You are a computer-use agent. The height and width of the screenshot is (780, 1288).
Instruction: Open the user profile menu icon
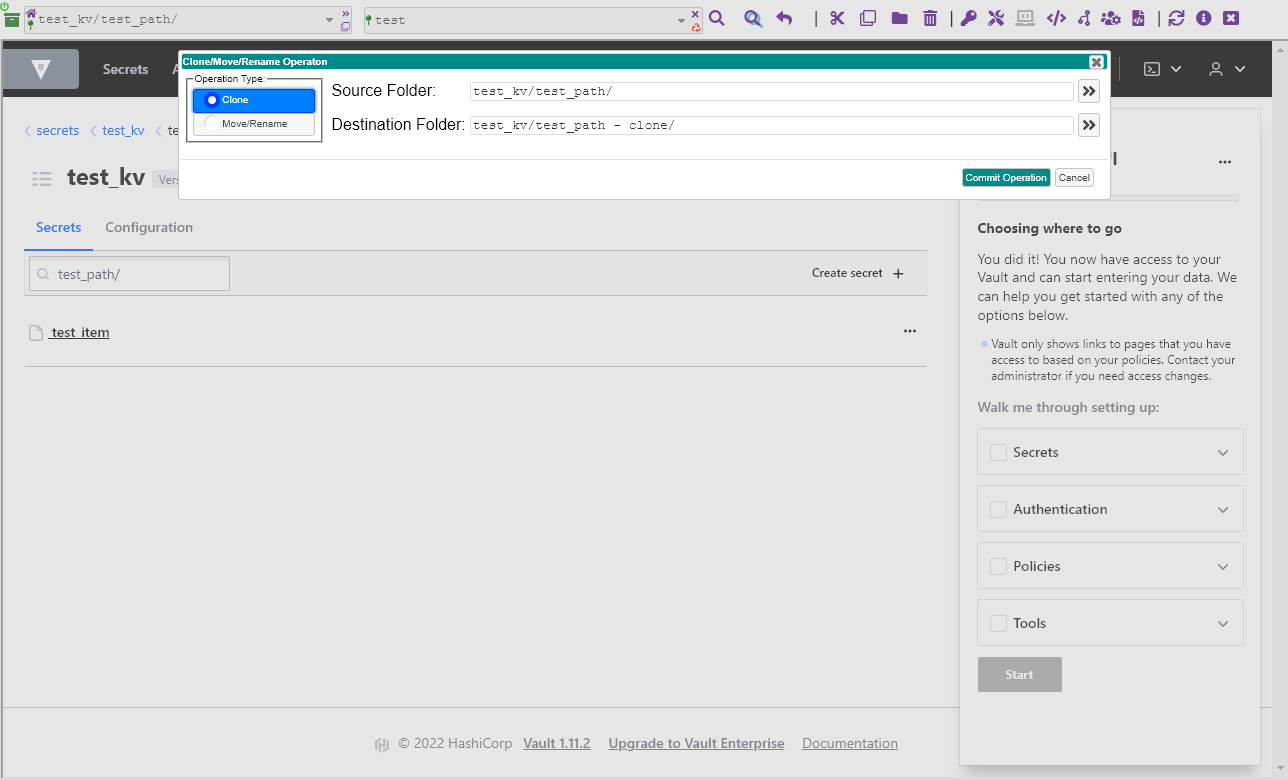pos(1216,69)
